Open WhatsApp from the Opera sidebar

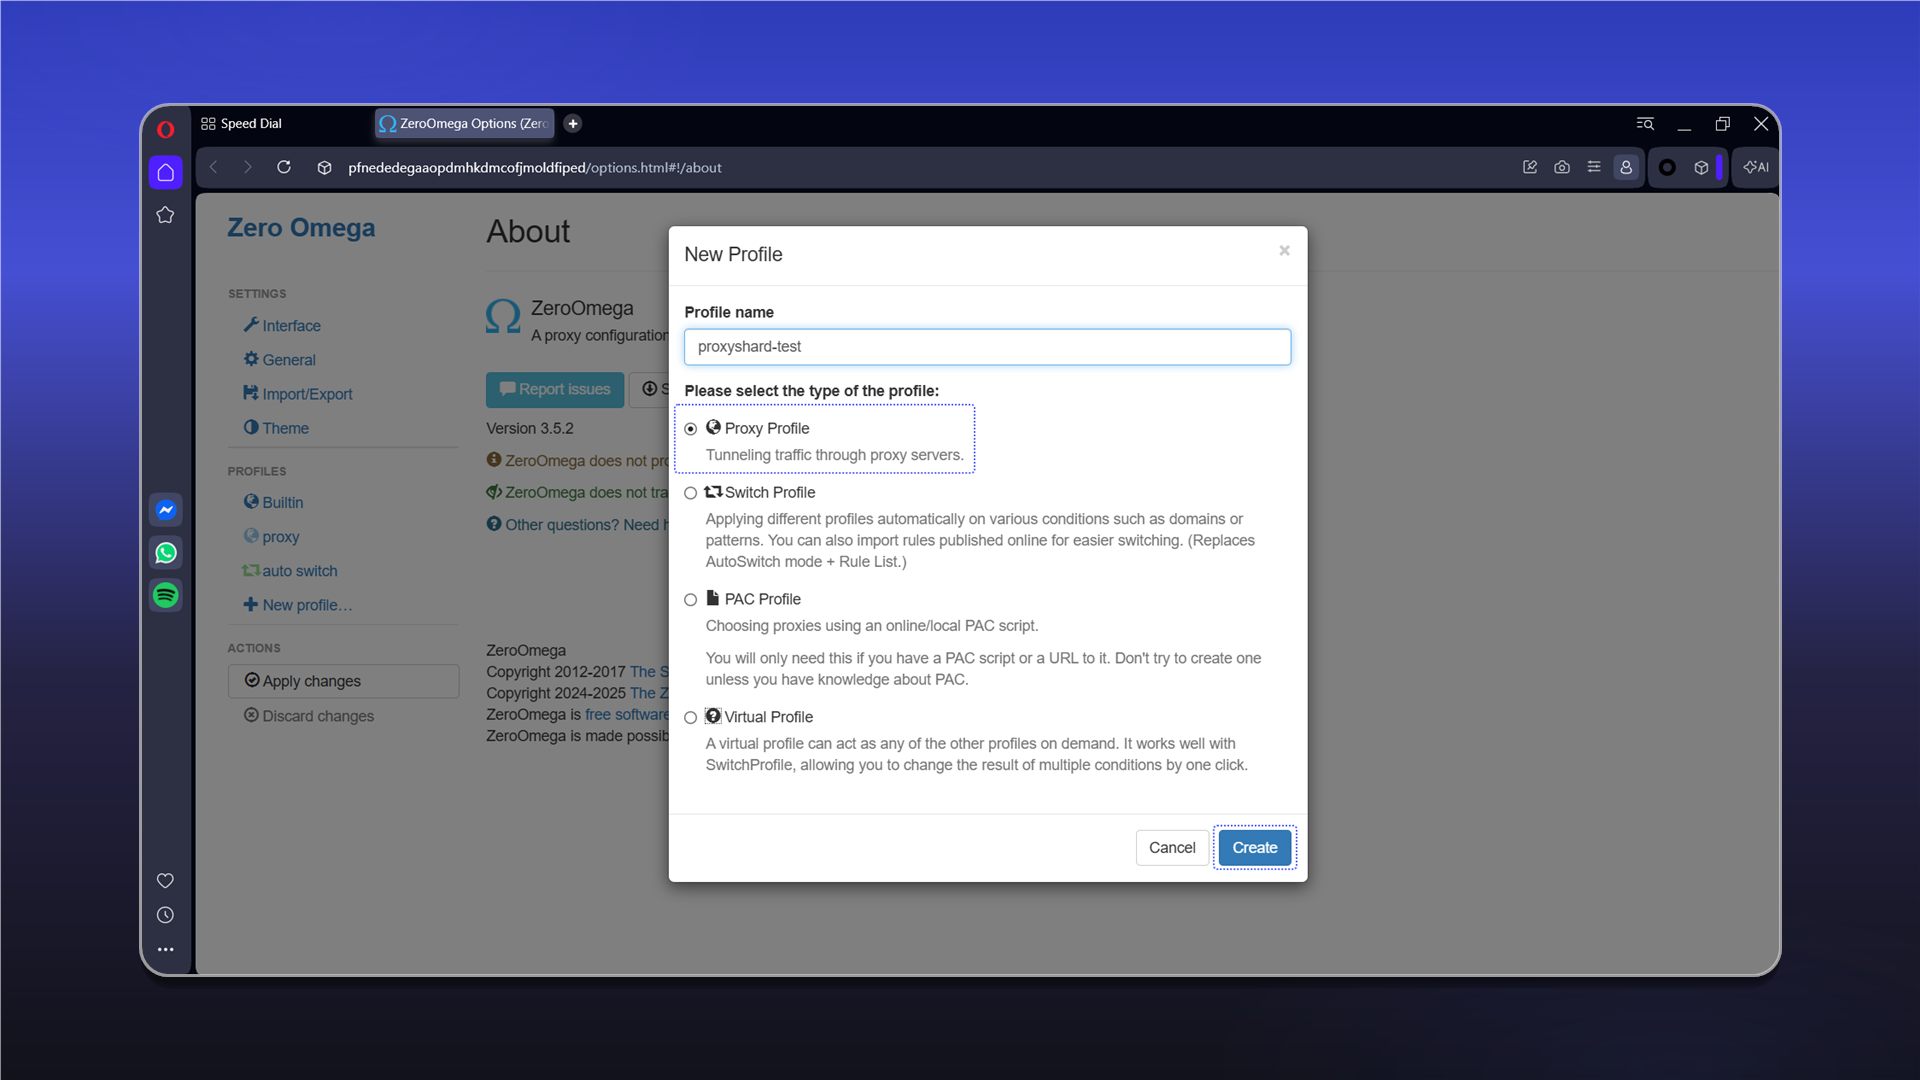[x=166, y=553]
